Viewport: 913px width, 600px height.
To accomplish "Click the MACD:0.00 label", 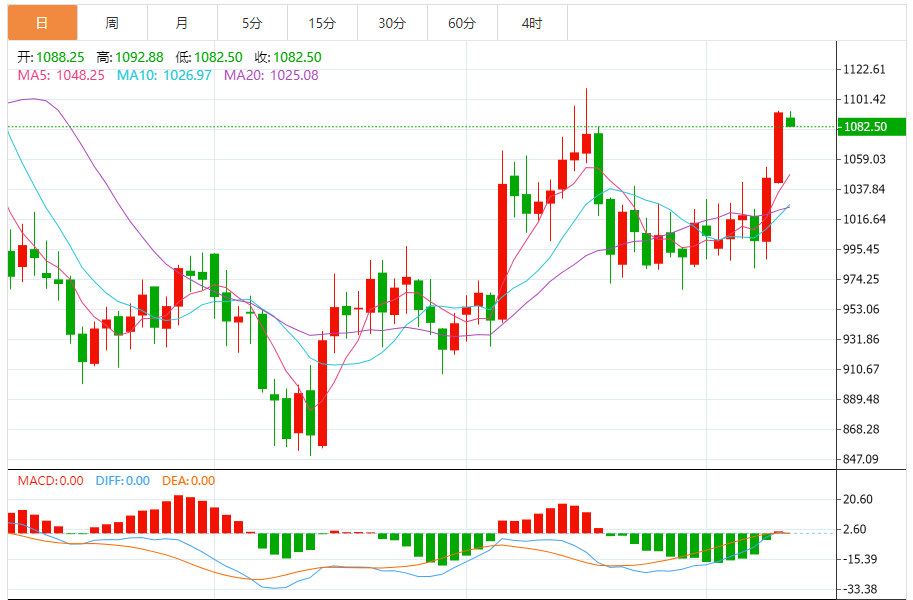I will point(51,481).
